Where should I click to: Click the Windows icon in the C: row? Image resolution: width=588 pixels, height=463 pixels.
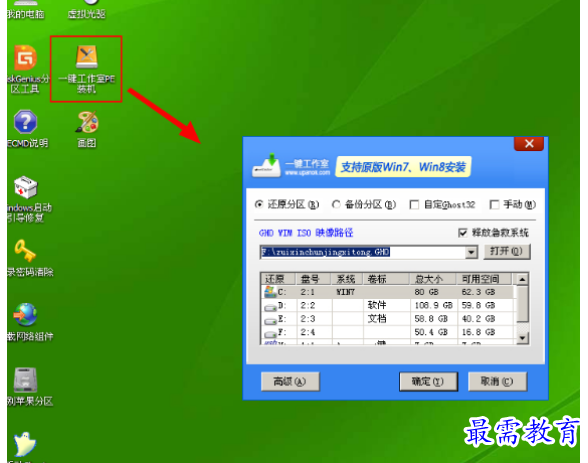(270, 292)
